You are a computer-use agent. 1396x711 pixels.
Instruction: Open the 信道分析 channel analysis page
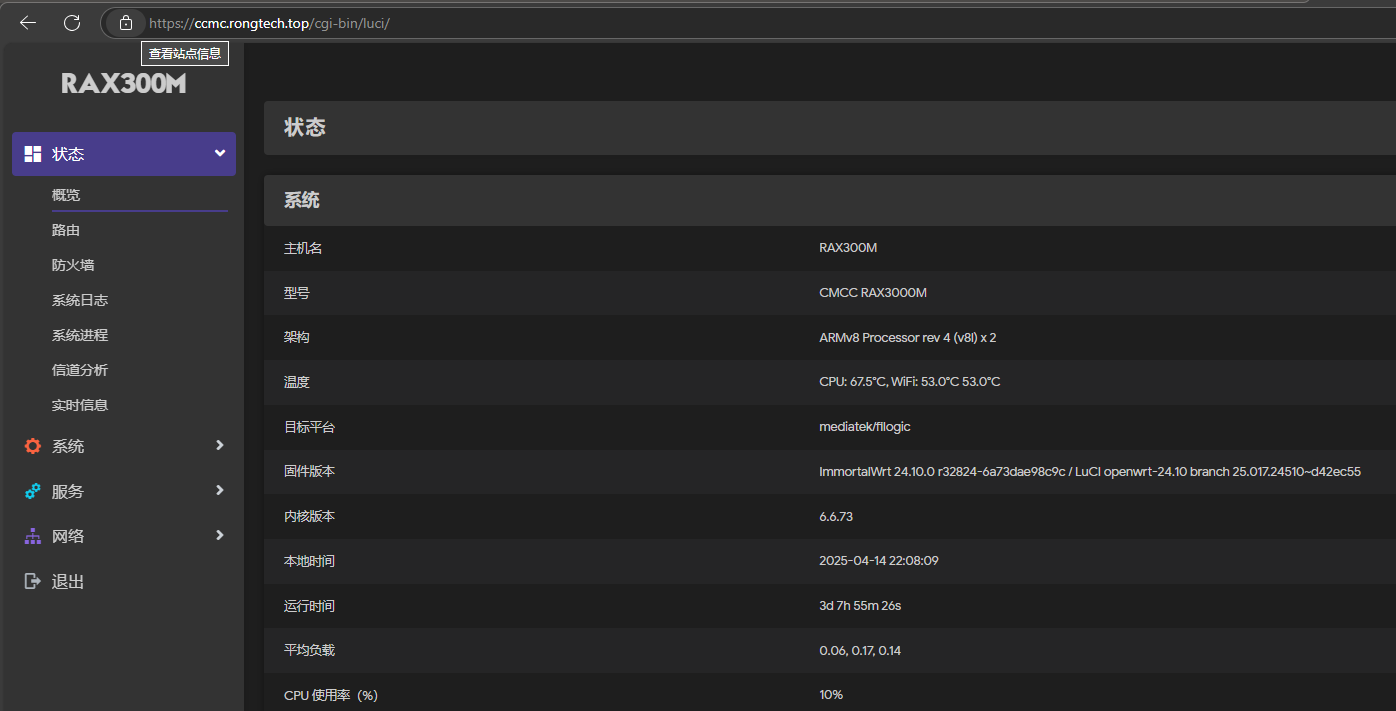tap(80, 370)
